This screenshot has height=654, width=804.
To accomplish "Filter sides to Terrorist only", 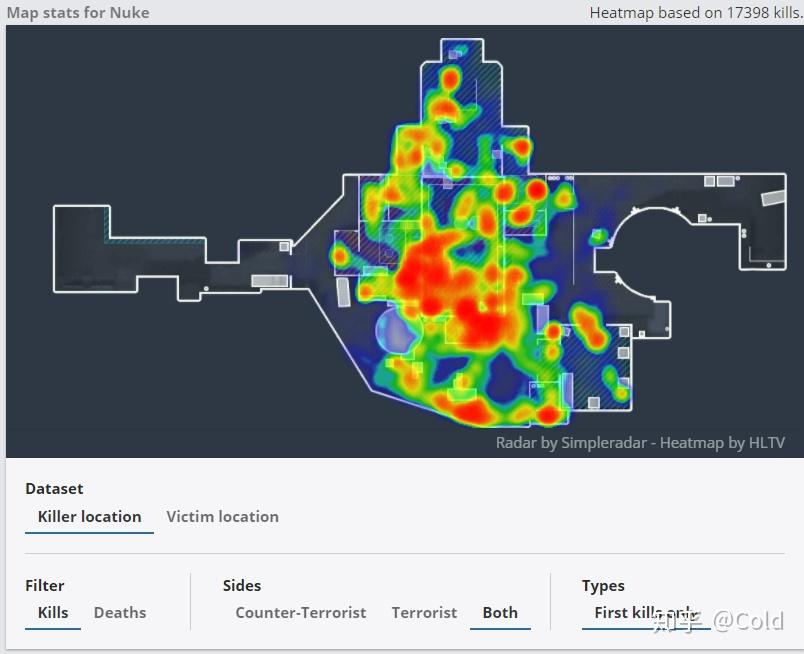I will 424,612.
